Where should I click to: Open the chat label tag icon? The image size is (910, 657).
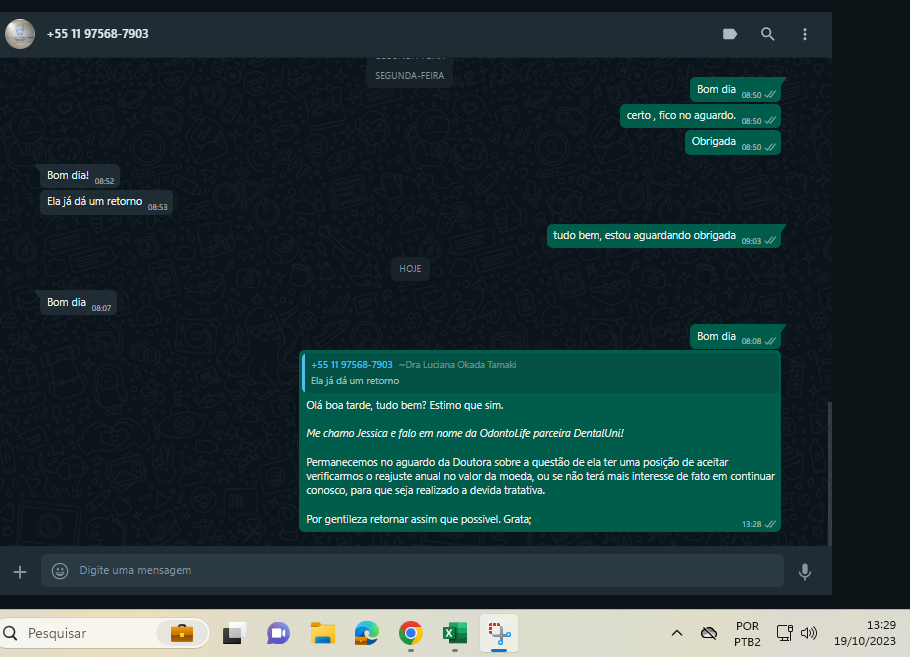point(730,34)
